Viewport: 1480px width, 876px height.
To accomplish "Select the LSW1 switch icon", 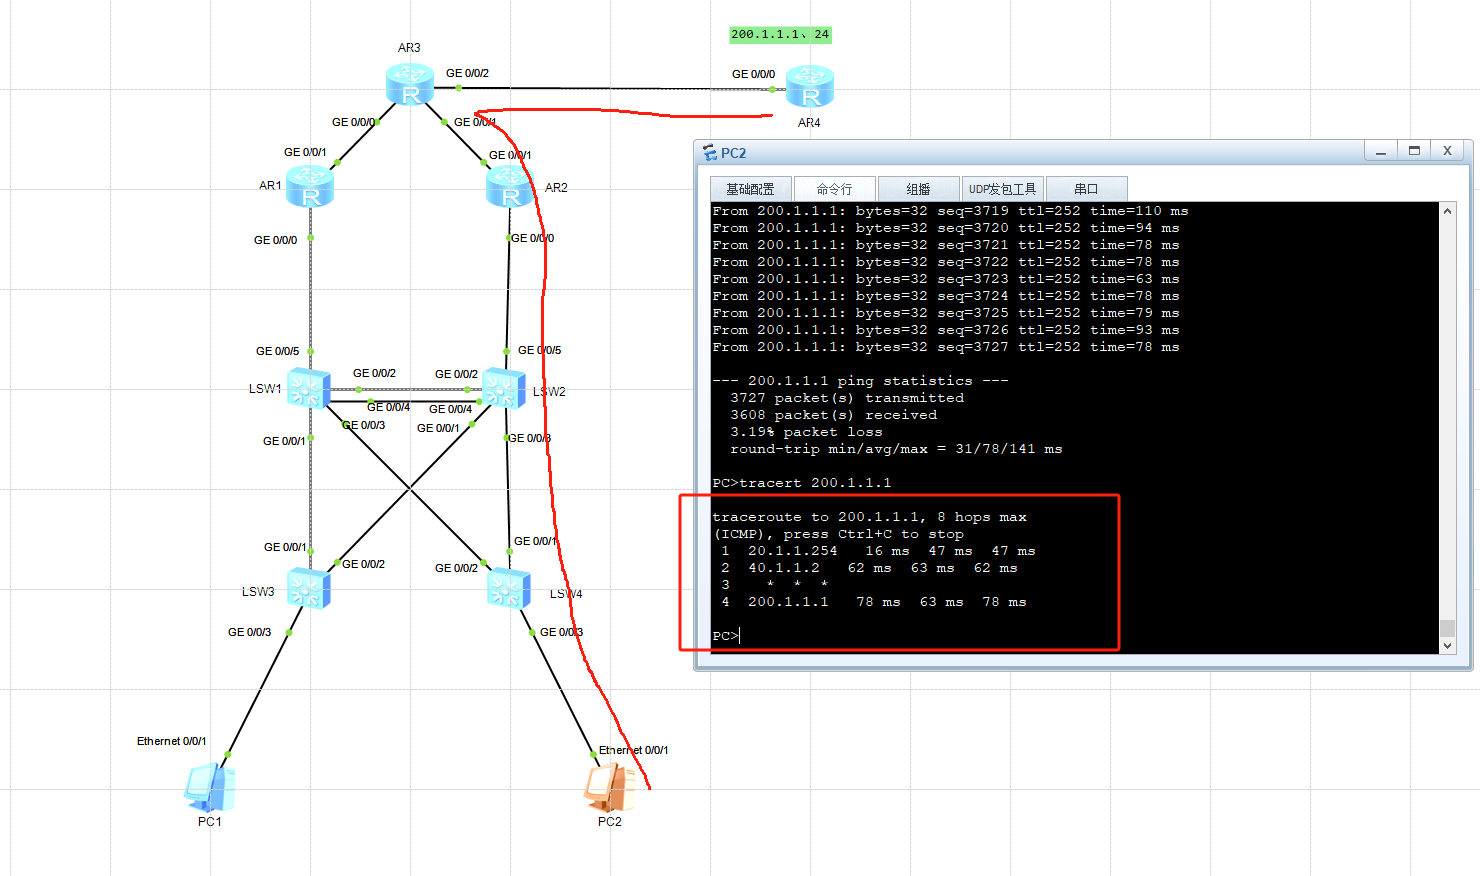I will pyautogui.click(x=309, y=388).
